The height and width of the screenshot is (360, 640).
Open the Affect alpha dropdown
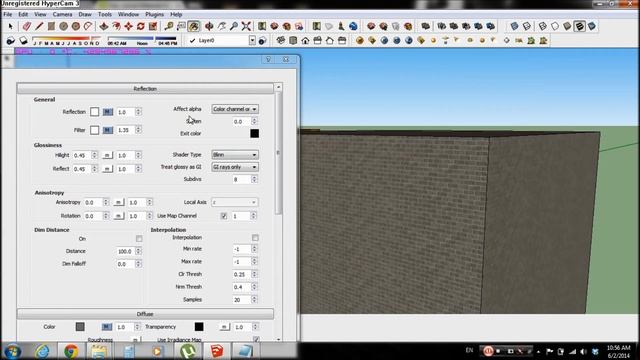coord(235,109)
